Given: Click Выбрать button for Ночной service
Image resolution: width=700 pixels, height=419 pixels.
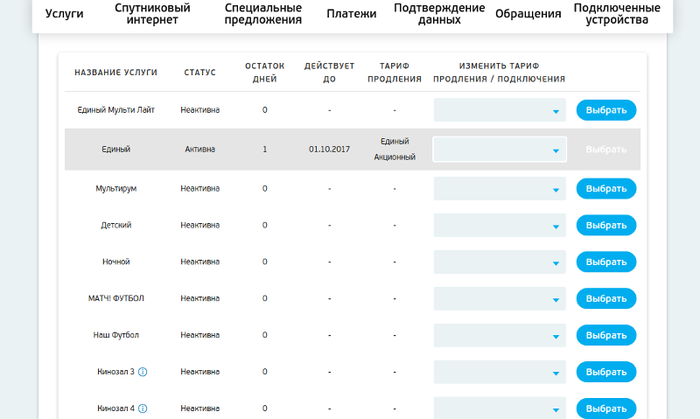Looking at the screenshot, I should click(x=606, y=262).
